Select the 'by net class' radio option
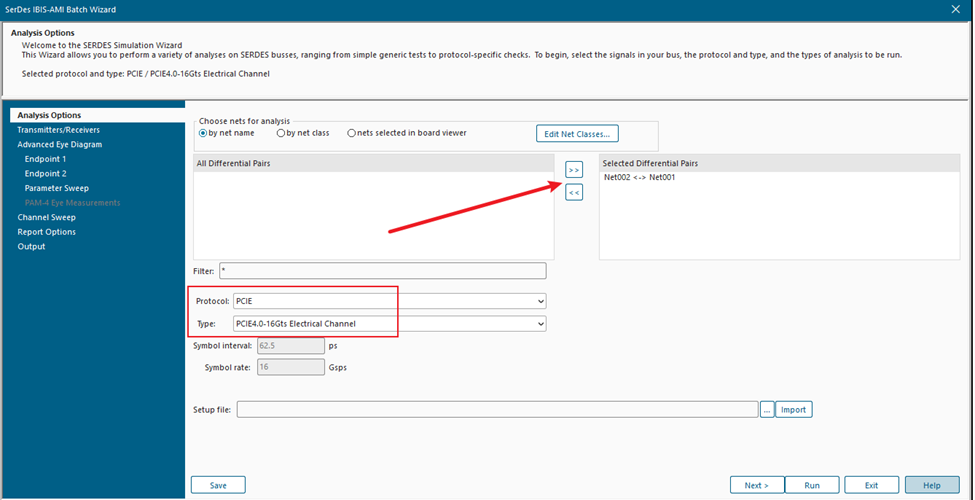The image size is (975, 500). click(280, 133)
